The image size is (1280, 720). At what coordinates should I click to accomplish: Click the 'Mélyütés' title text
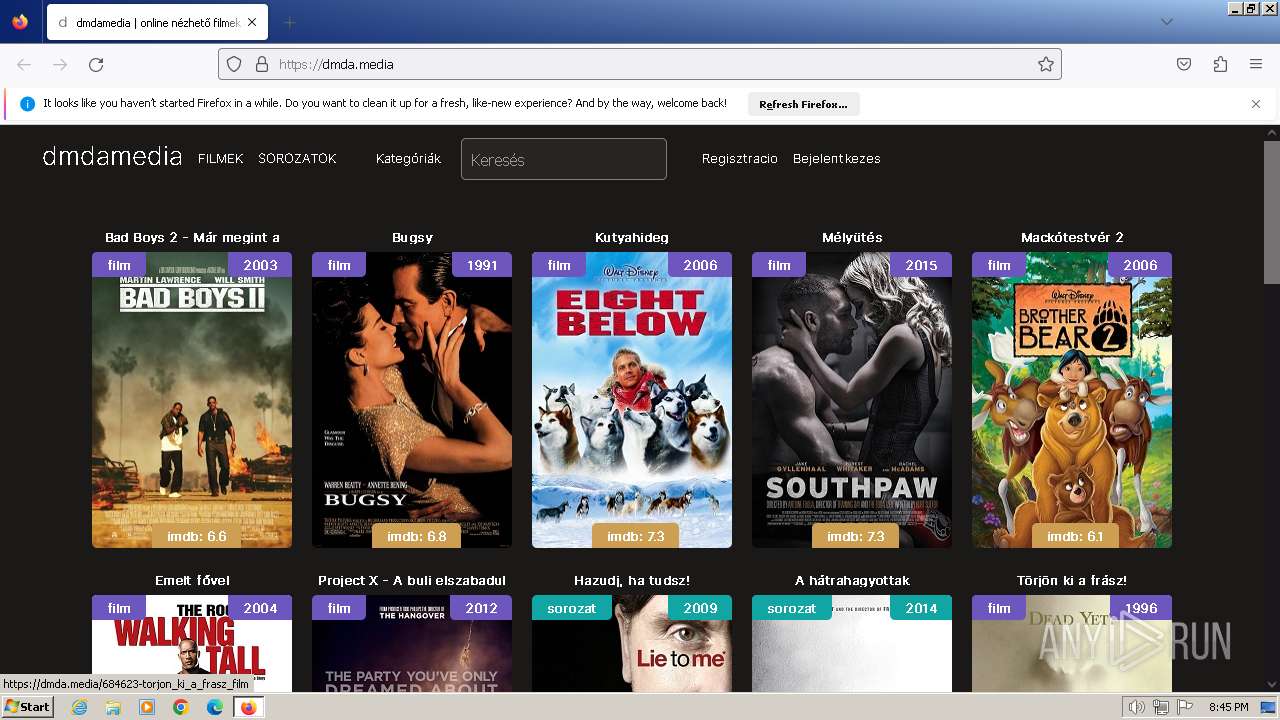[852, 238]
